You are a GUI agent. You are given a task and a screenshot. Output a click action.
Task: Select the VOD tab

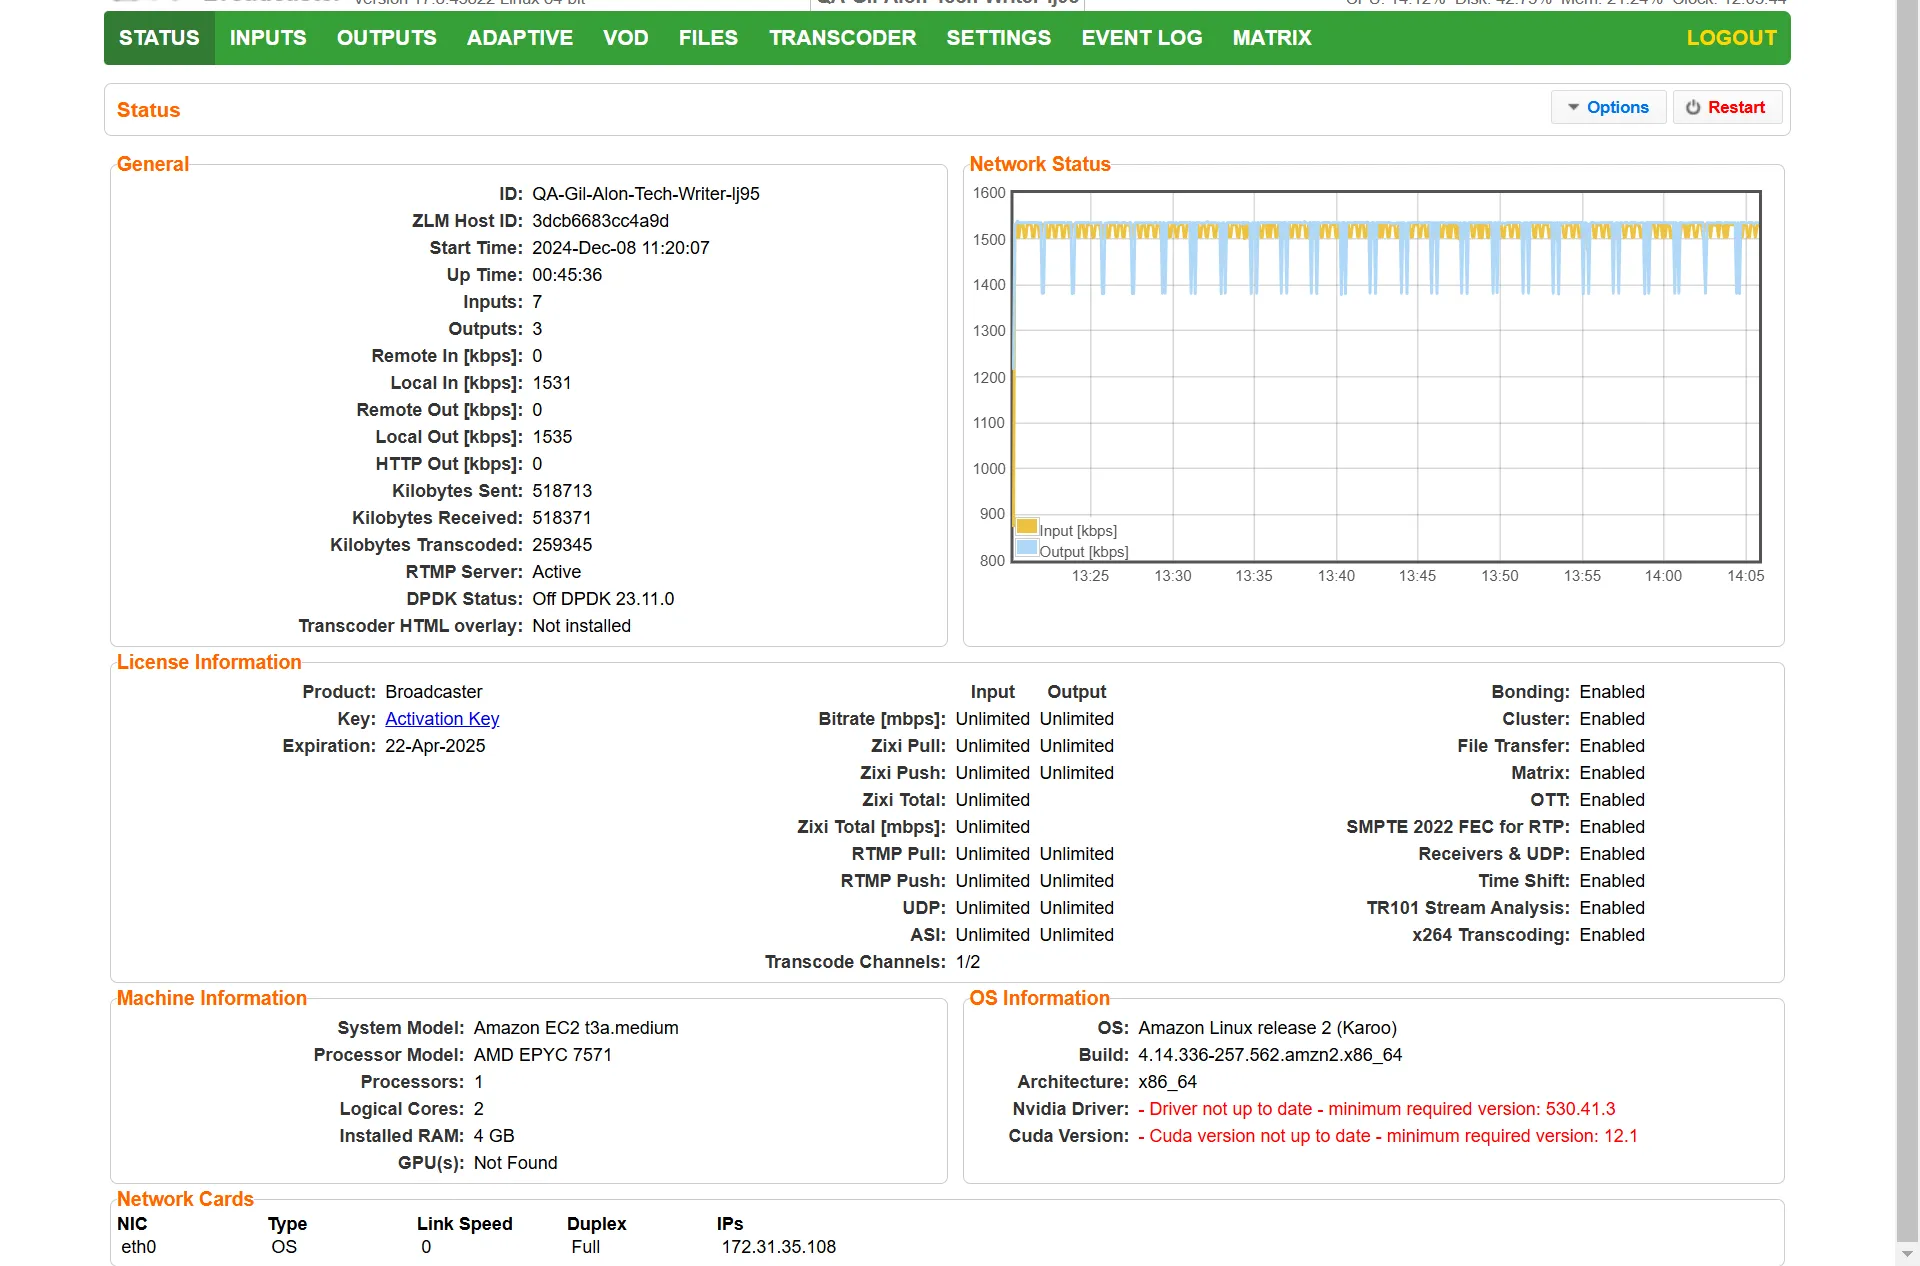(x=626, y=38)
